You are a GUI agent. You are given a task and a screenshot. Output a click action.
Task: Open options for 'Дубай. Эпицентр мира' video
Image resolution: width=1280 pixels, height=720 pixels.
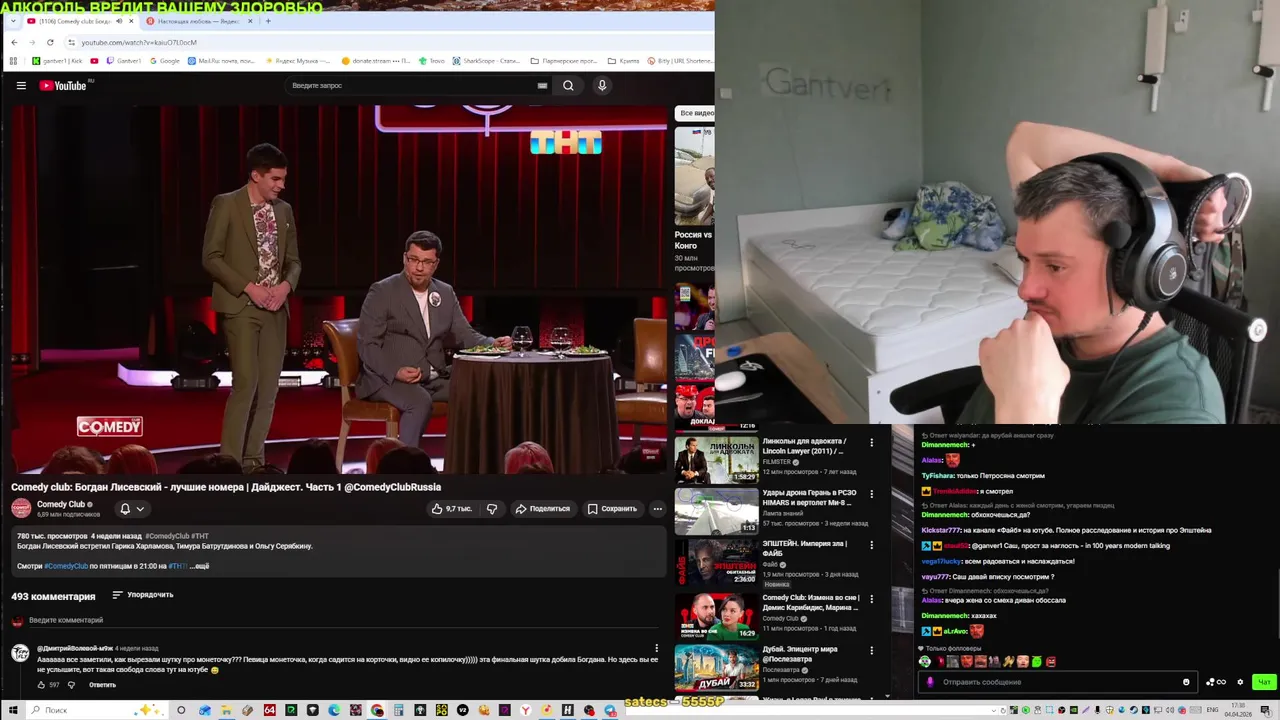point(871,651)
